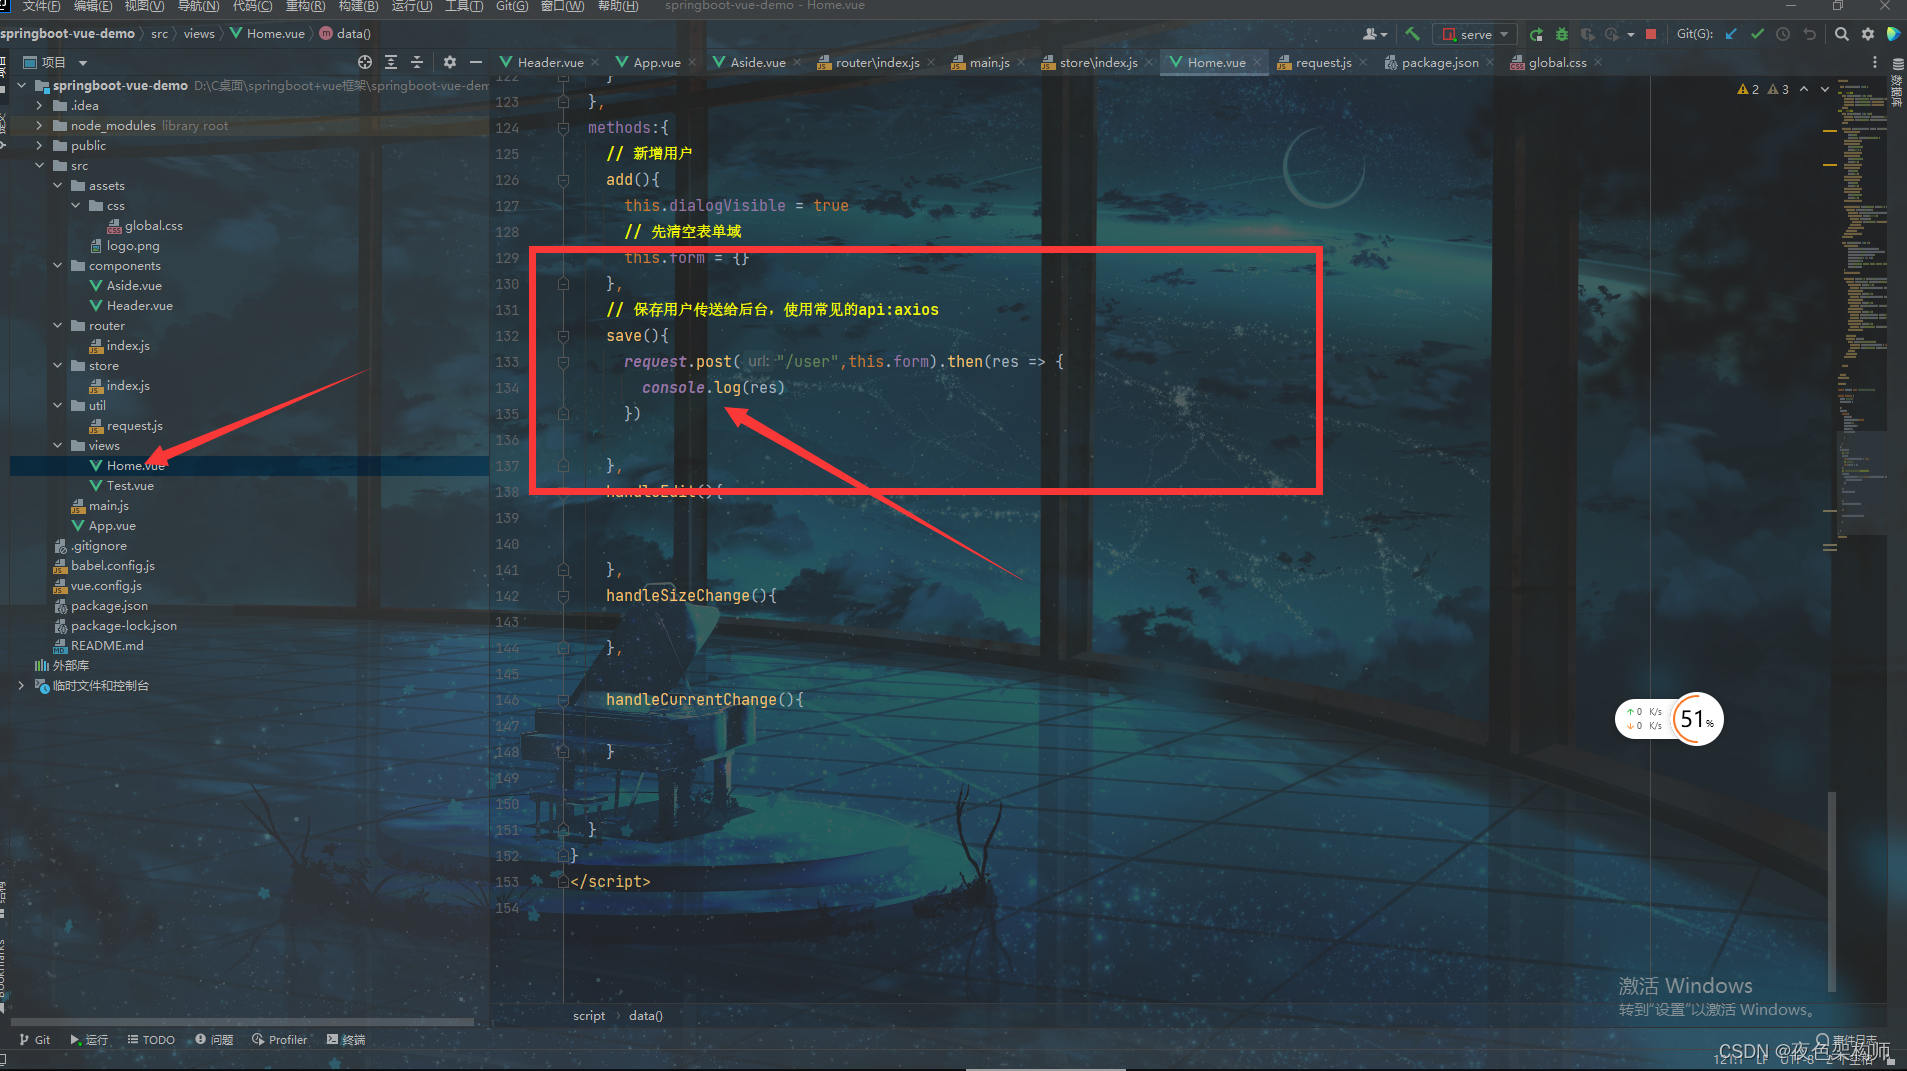The image size is (1907, 1071).
Task: Roll back changes with undo arrow
Action: 1809,34
